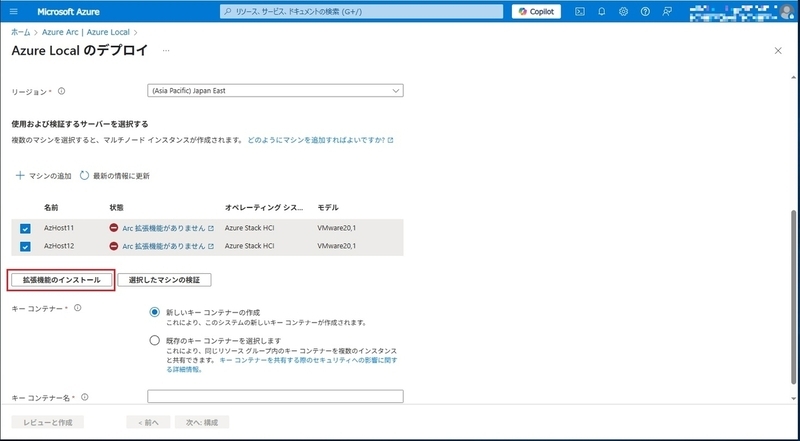Click the error status icon for AzHost12
Screen dimensions: 800x441
(114, 246)
